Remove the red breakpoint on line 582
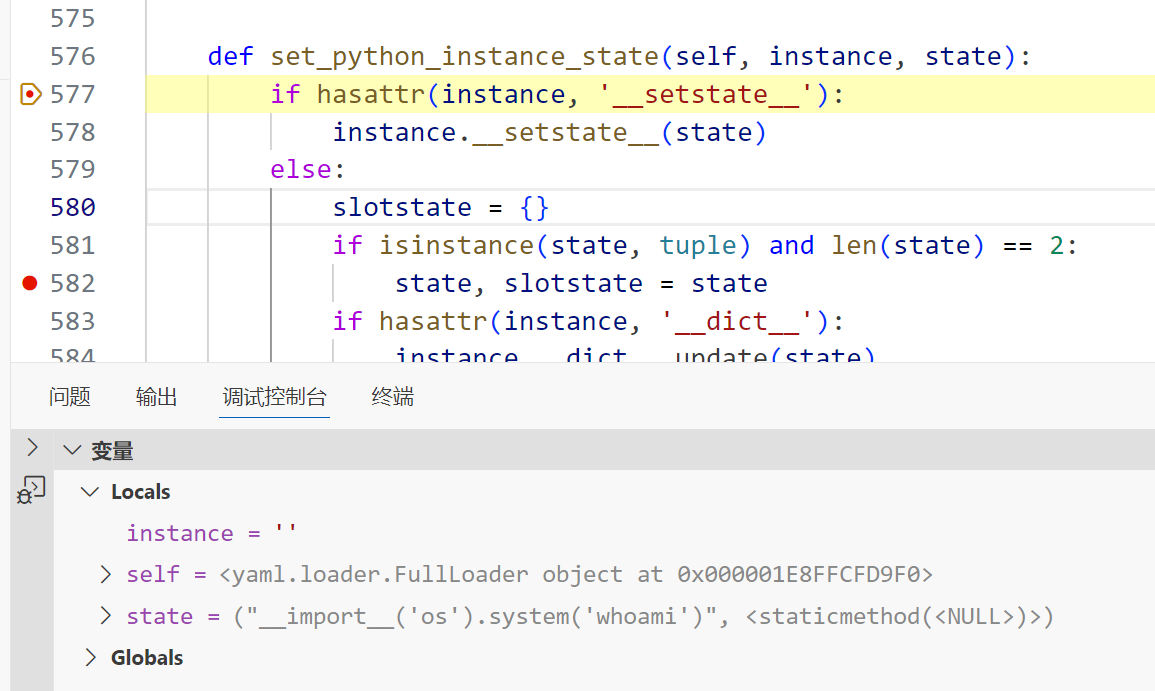This screenshot has height=691, width=1155. (30, 283)
